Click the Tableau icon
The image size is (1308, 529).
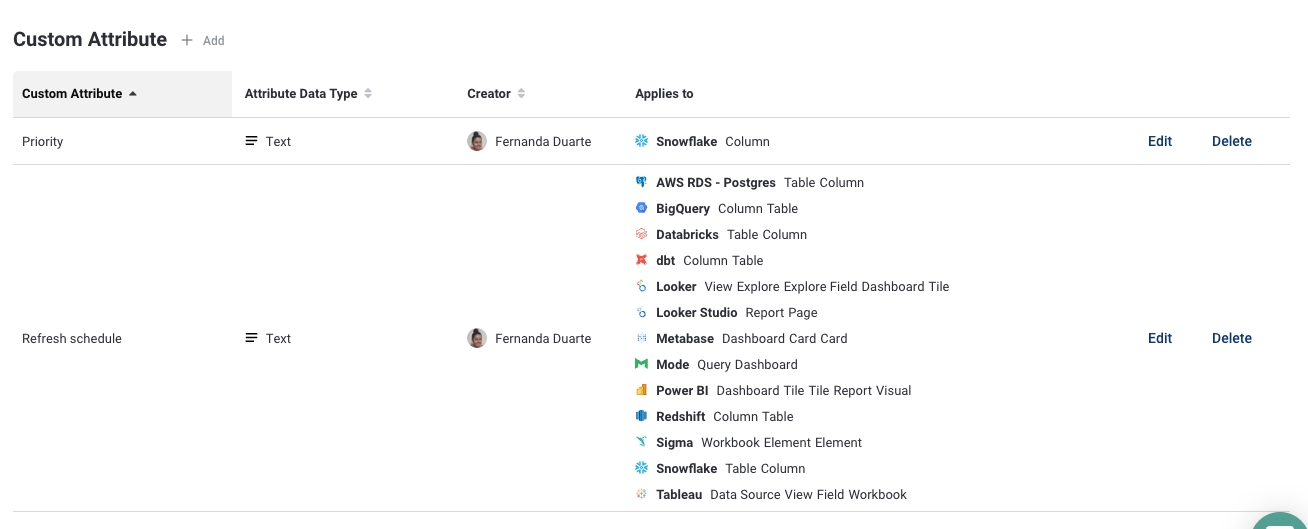click(642, 494)
